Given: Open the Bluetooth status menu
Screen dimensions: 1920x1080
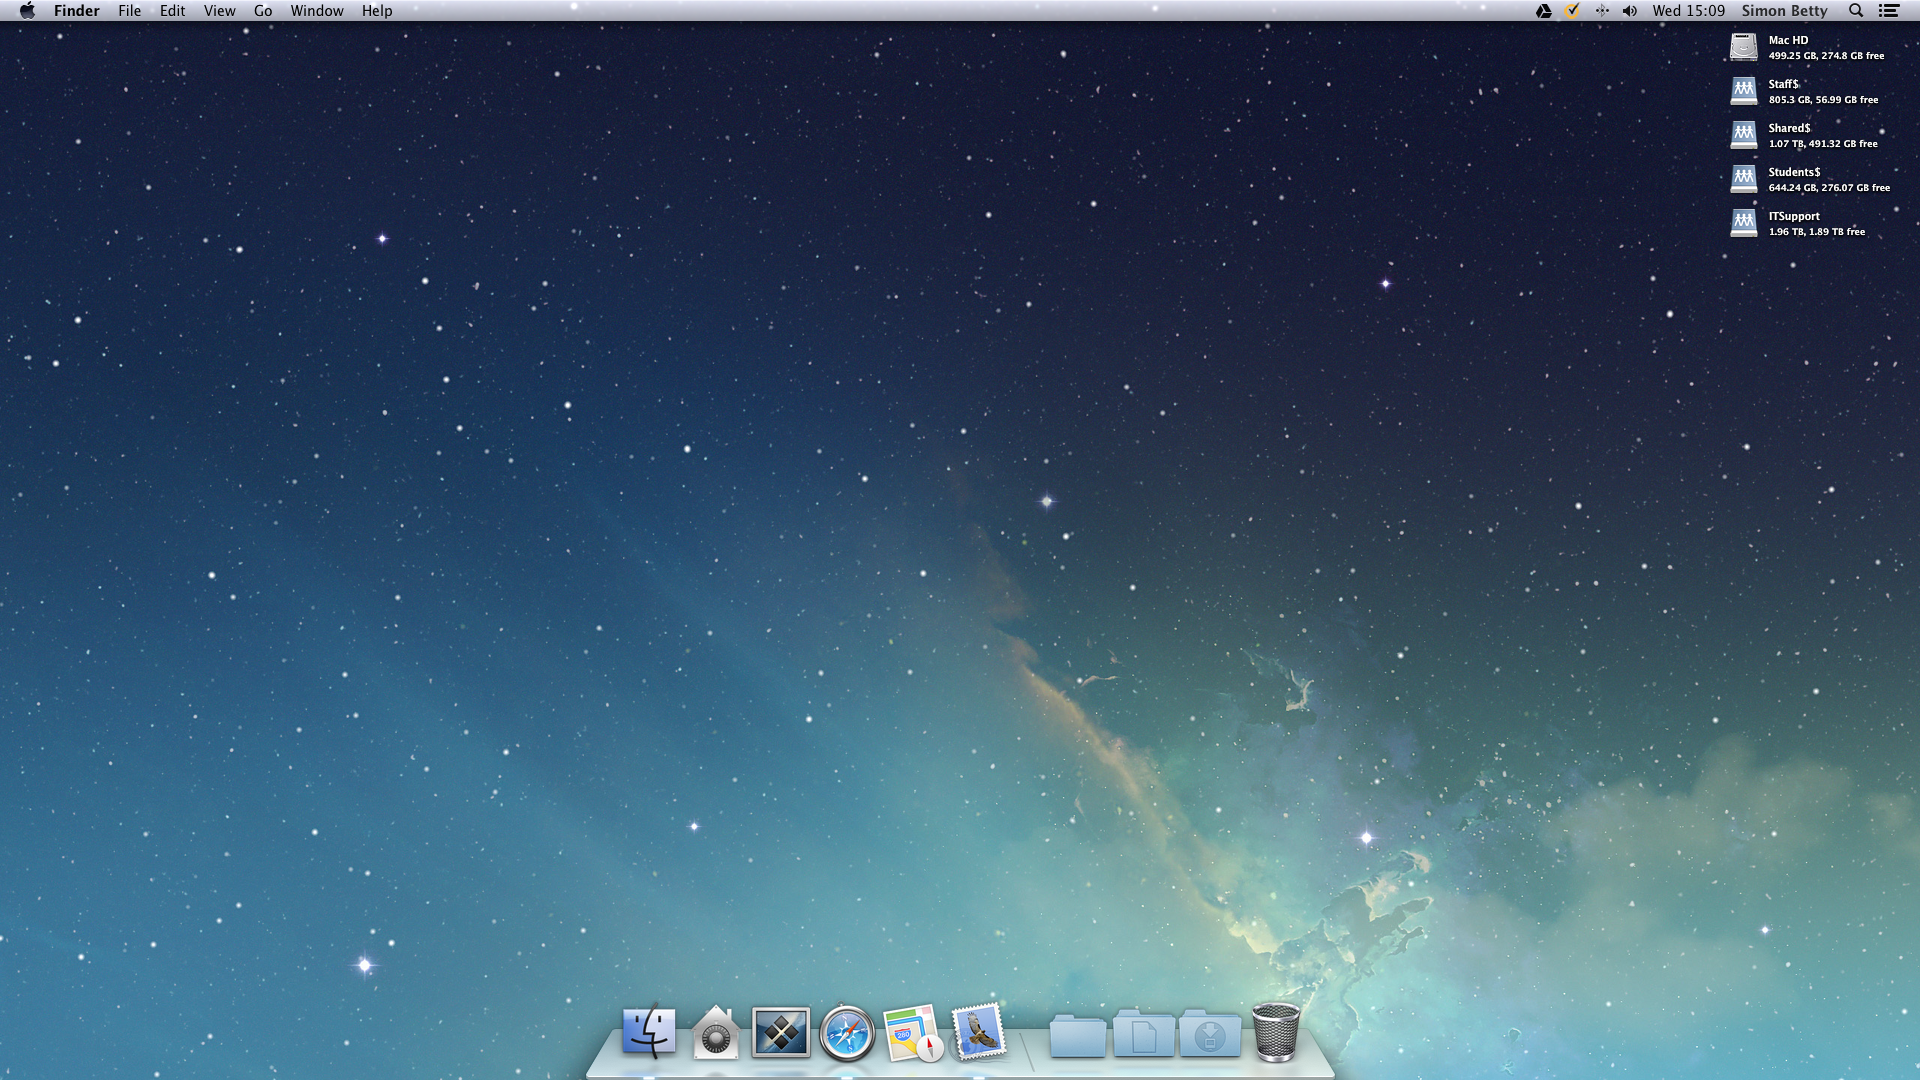Looking at the screenshot, I should (x=1602, y=11).
